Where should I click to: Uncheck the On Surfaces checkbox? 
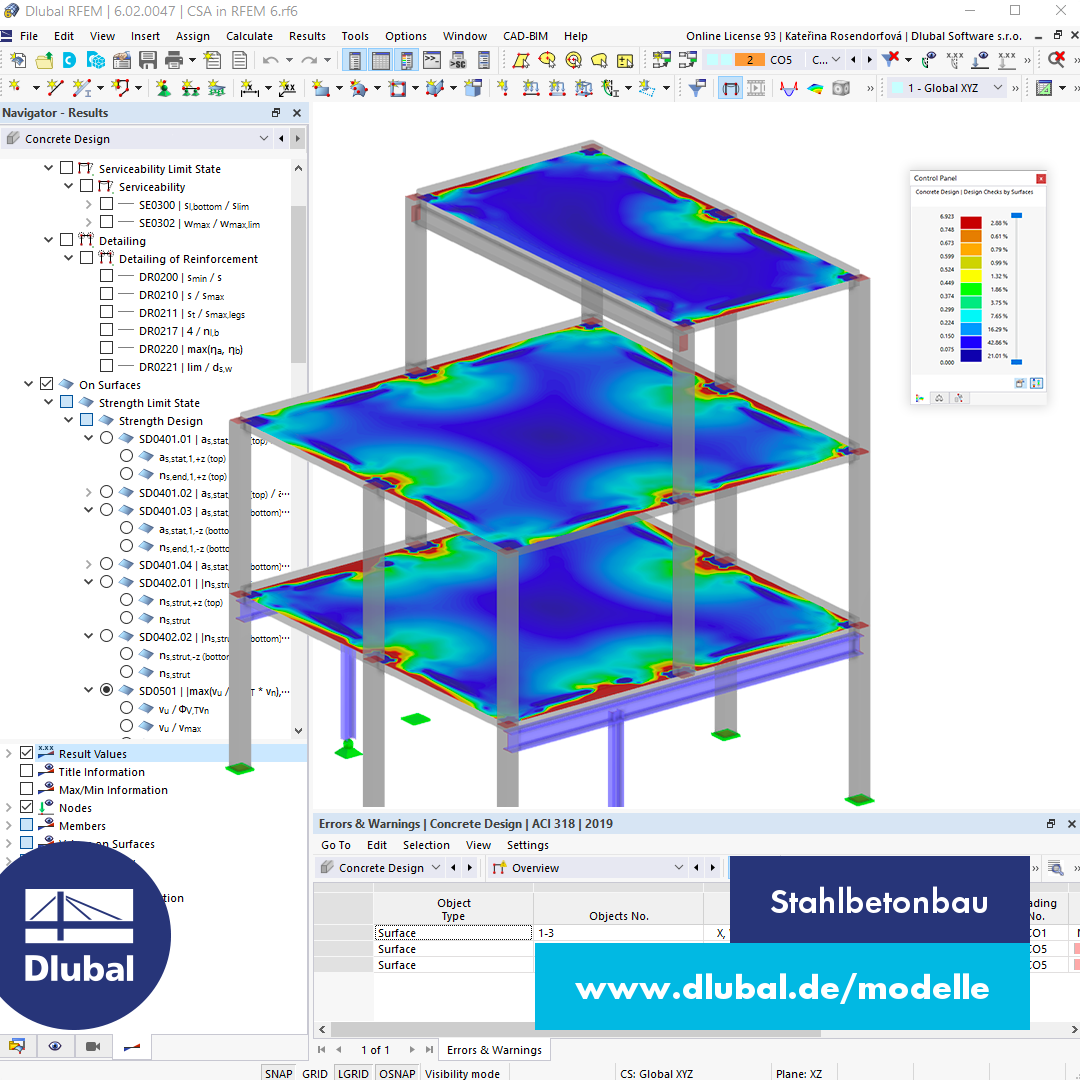tap(46, 384)
